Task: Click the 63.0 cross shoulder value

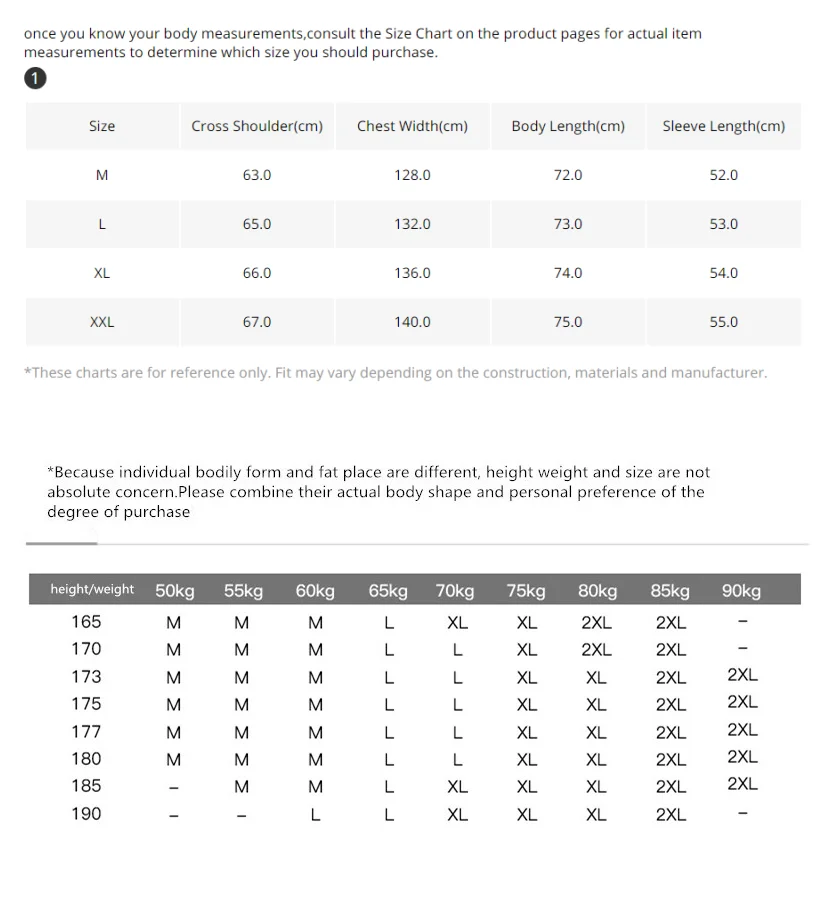Action: click(x=257, y=175)
